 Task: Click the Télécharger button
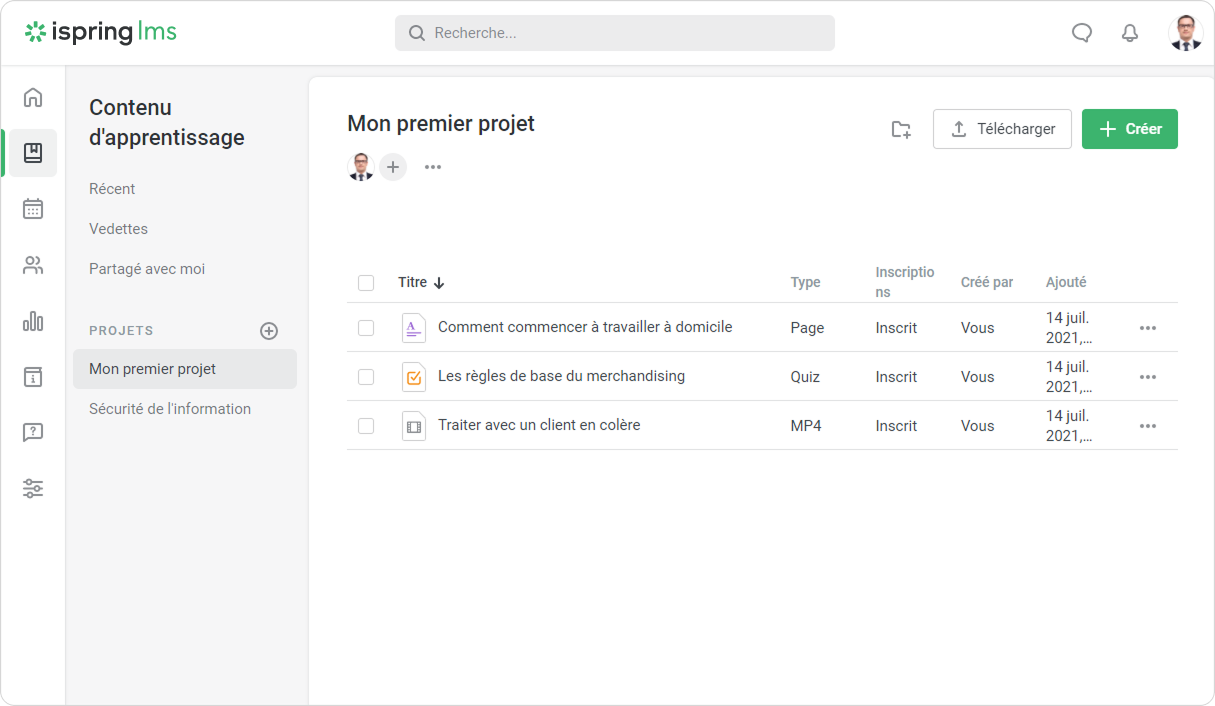1001,129
